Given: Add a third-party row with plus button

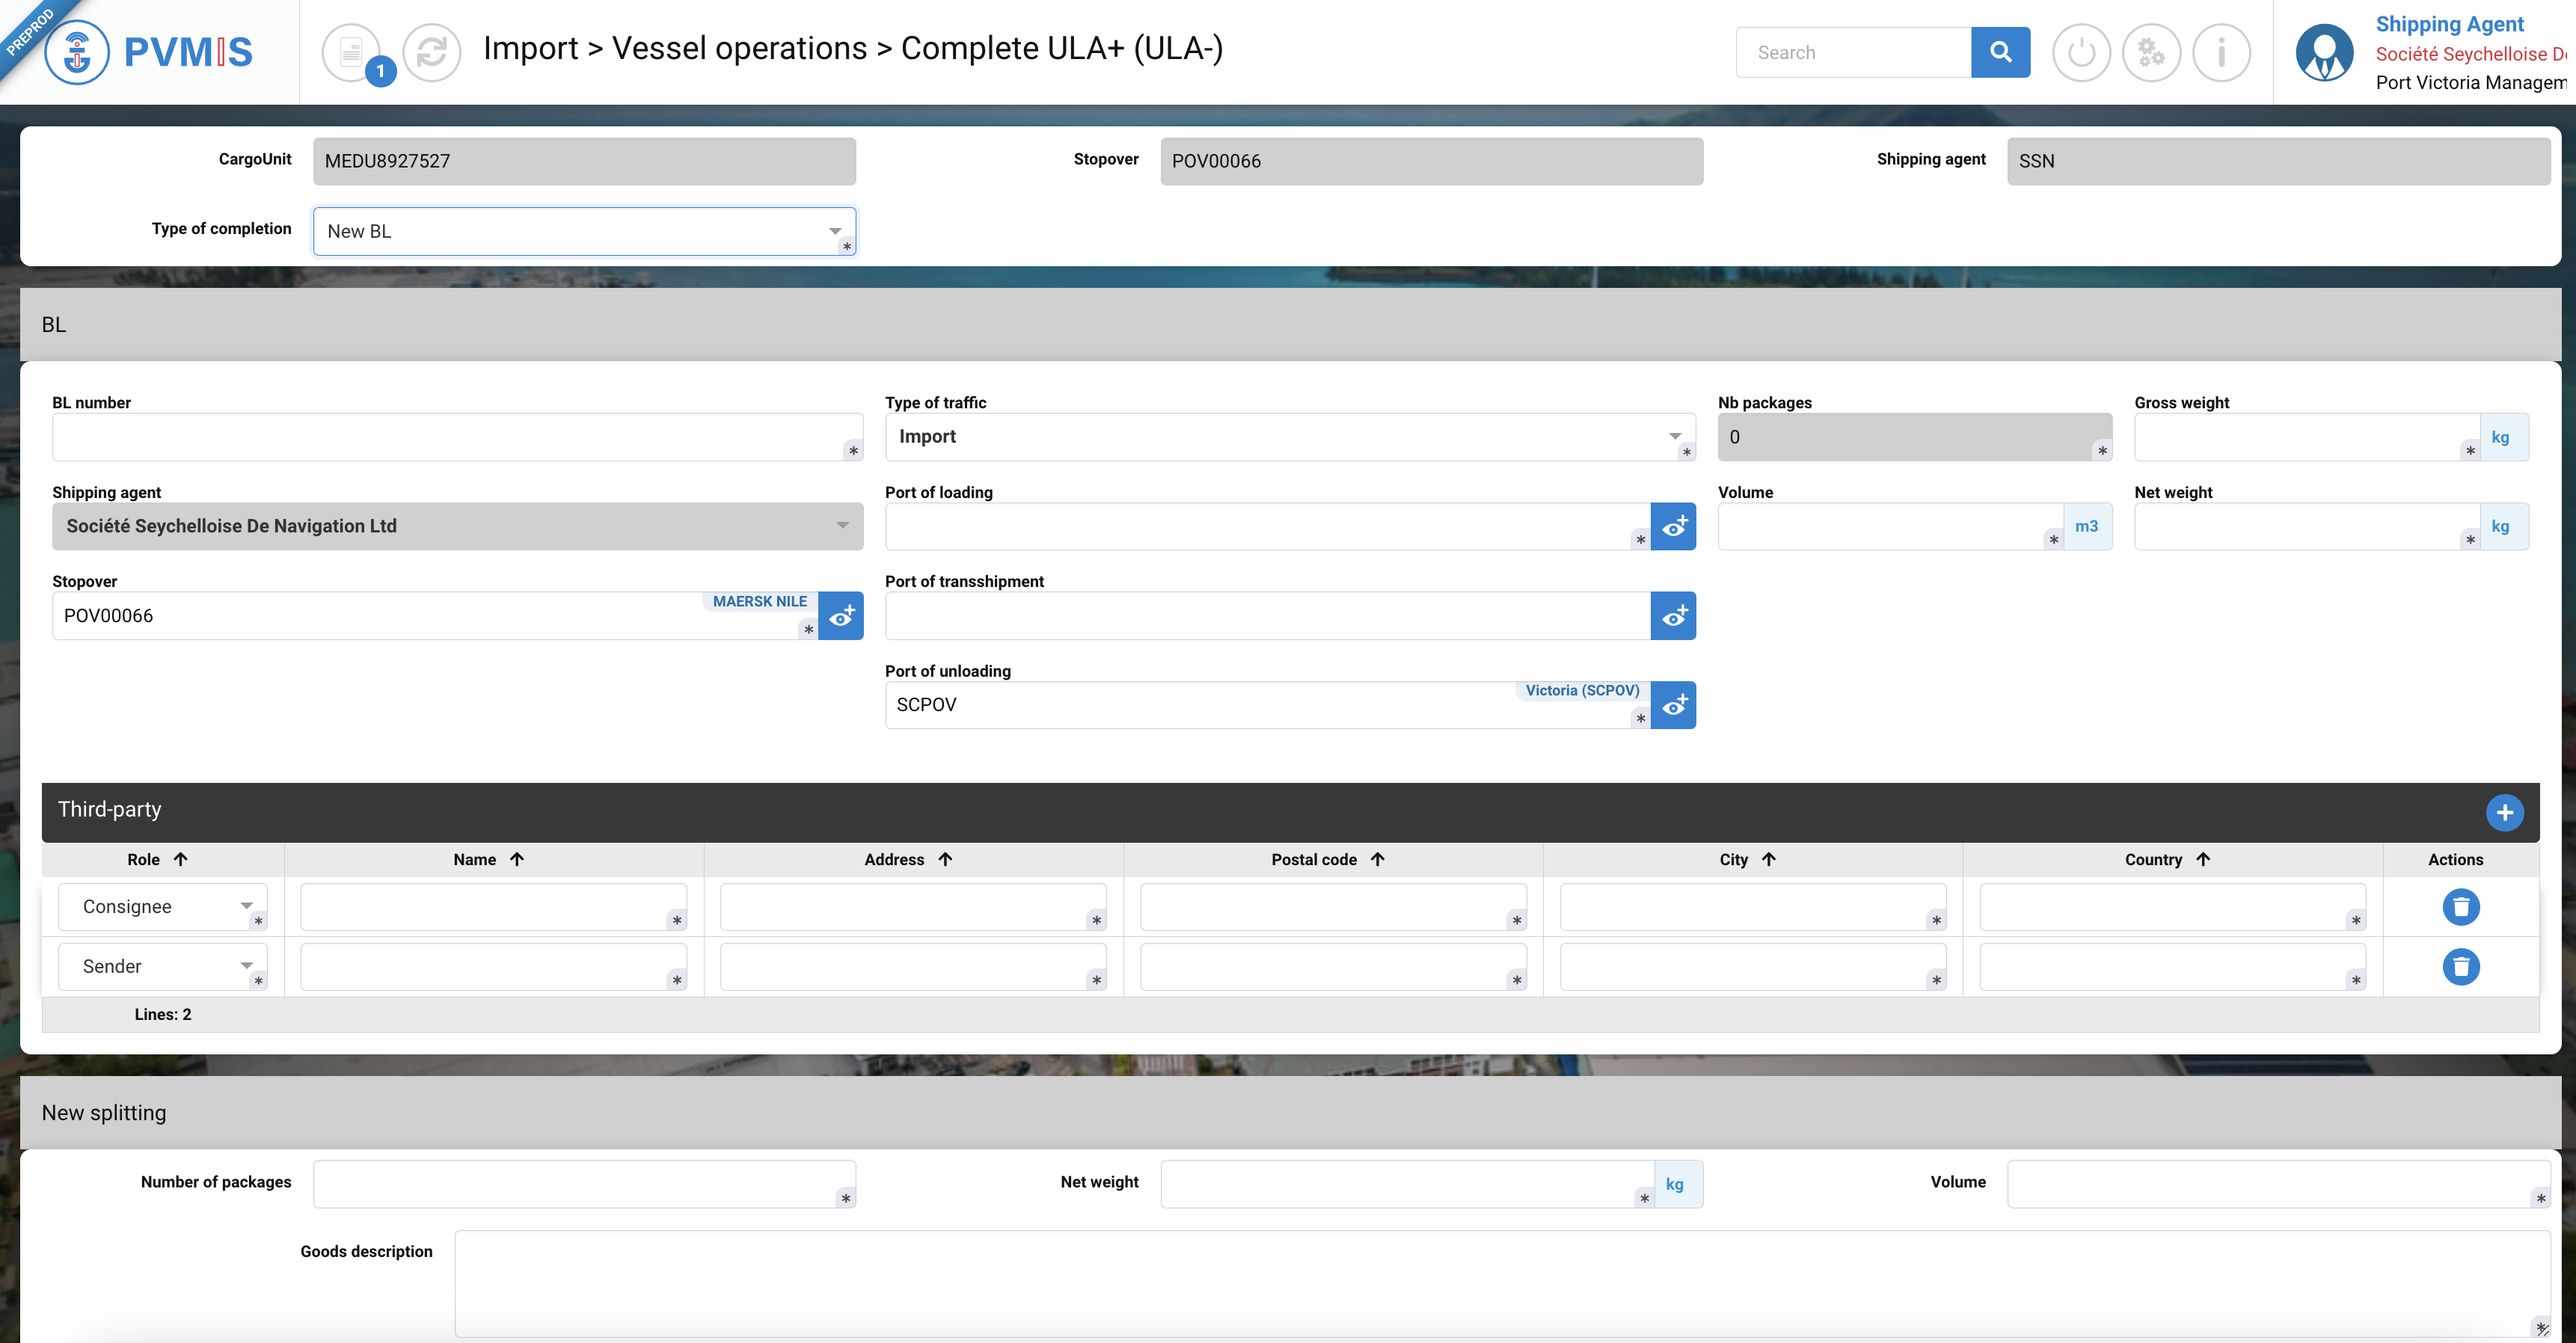Looking at the screenshot, I should 2504,812.
